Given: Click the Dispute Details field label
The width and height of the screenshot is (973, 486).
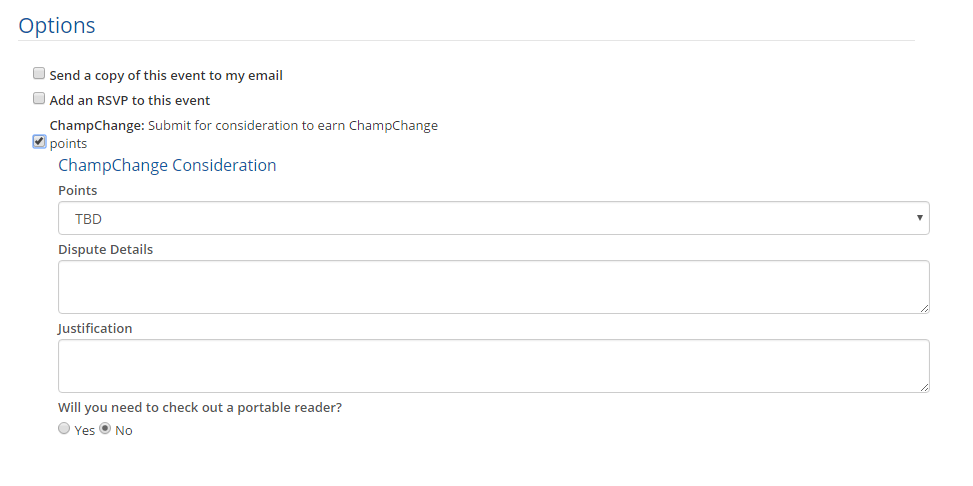Looking at the screenshot, I should click(x=105, y=249).
